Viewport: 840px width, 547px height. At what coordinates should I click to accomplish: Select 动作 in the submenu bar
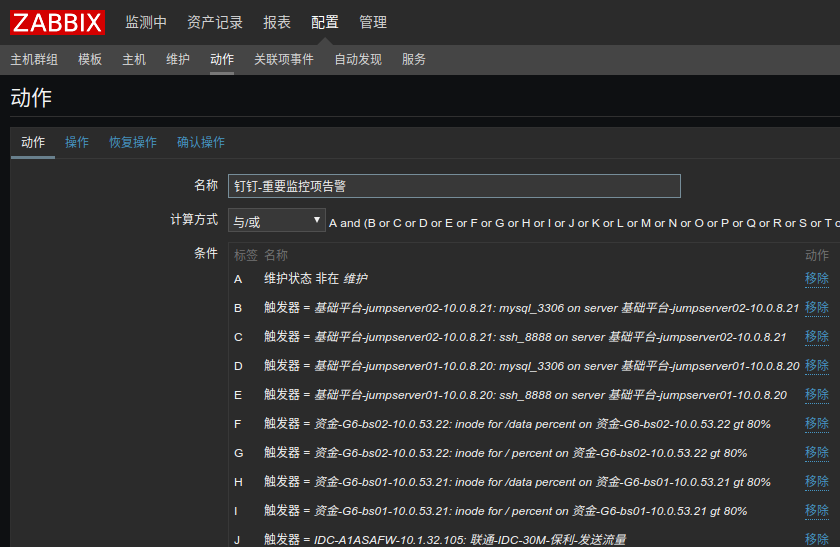(222, 59)
